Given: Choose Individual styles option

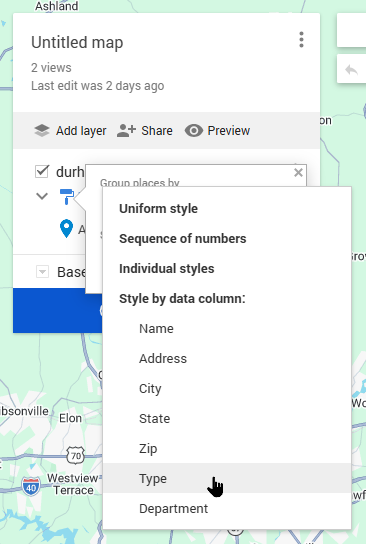Looking at the screenshot, I should click(227, 269).
